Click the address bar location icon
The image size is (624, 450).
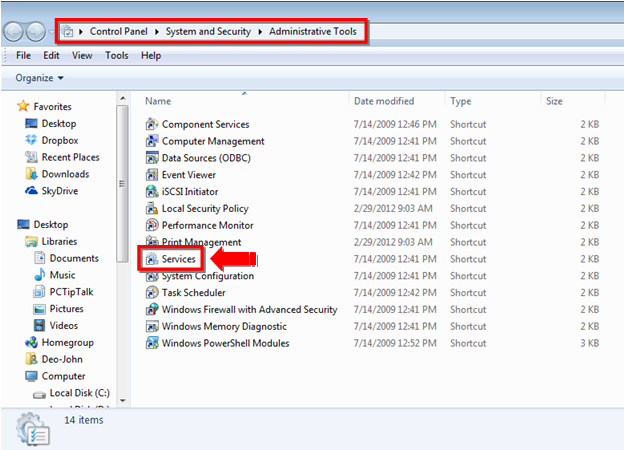pyautogui.click(x=68, y=31)
